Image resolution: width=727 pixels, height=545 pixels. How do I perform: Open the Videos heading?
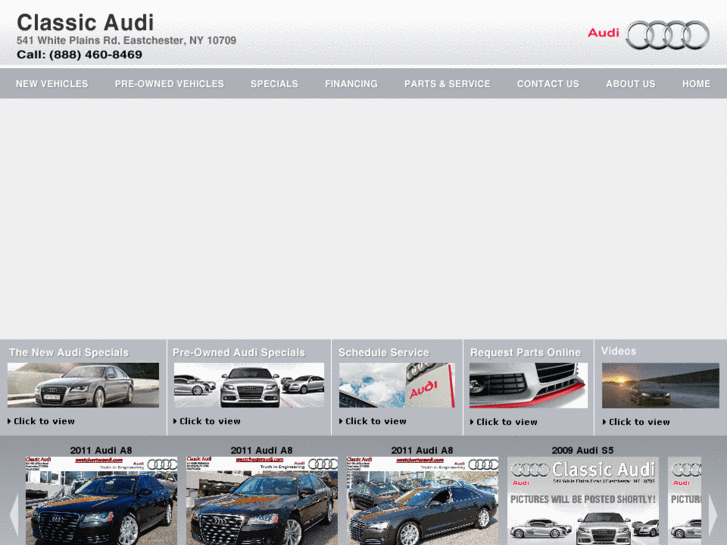click(619, 351)
